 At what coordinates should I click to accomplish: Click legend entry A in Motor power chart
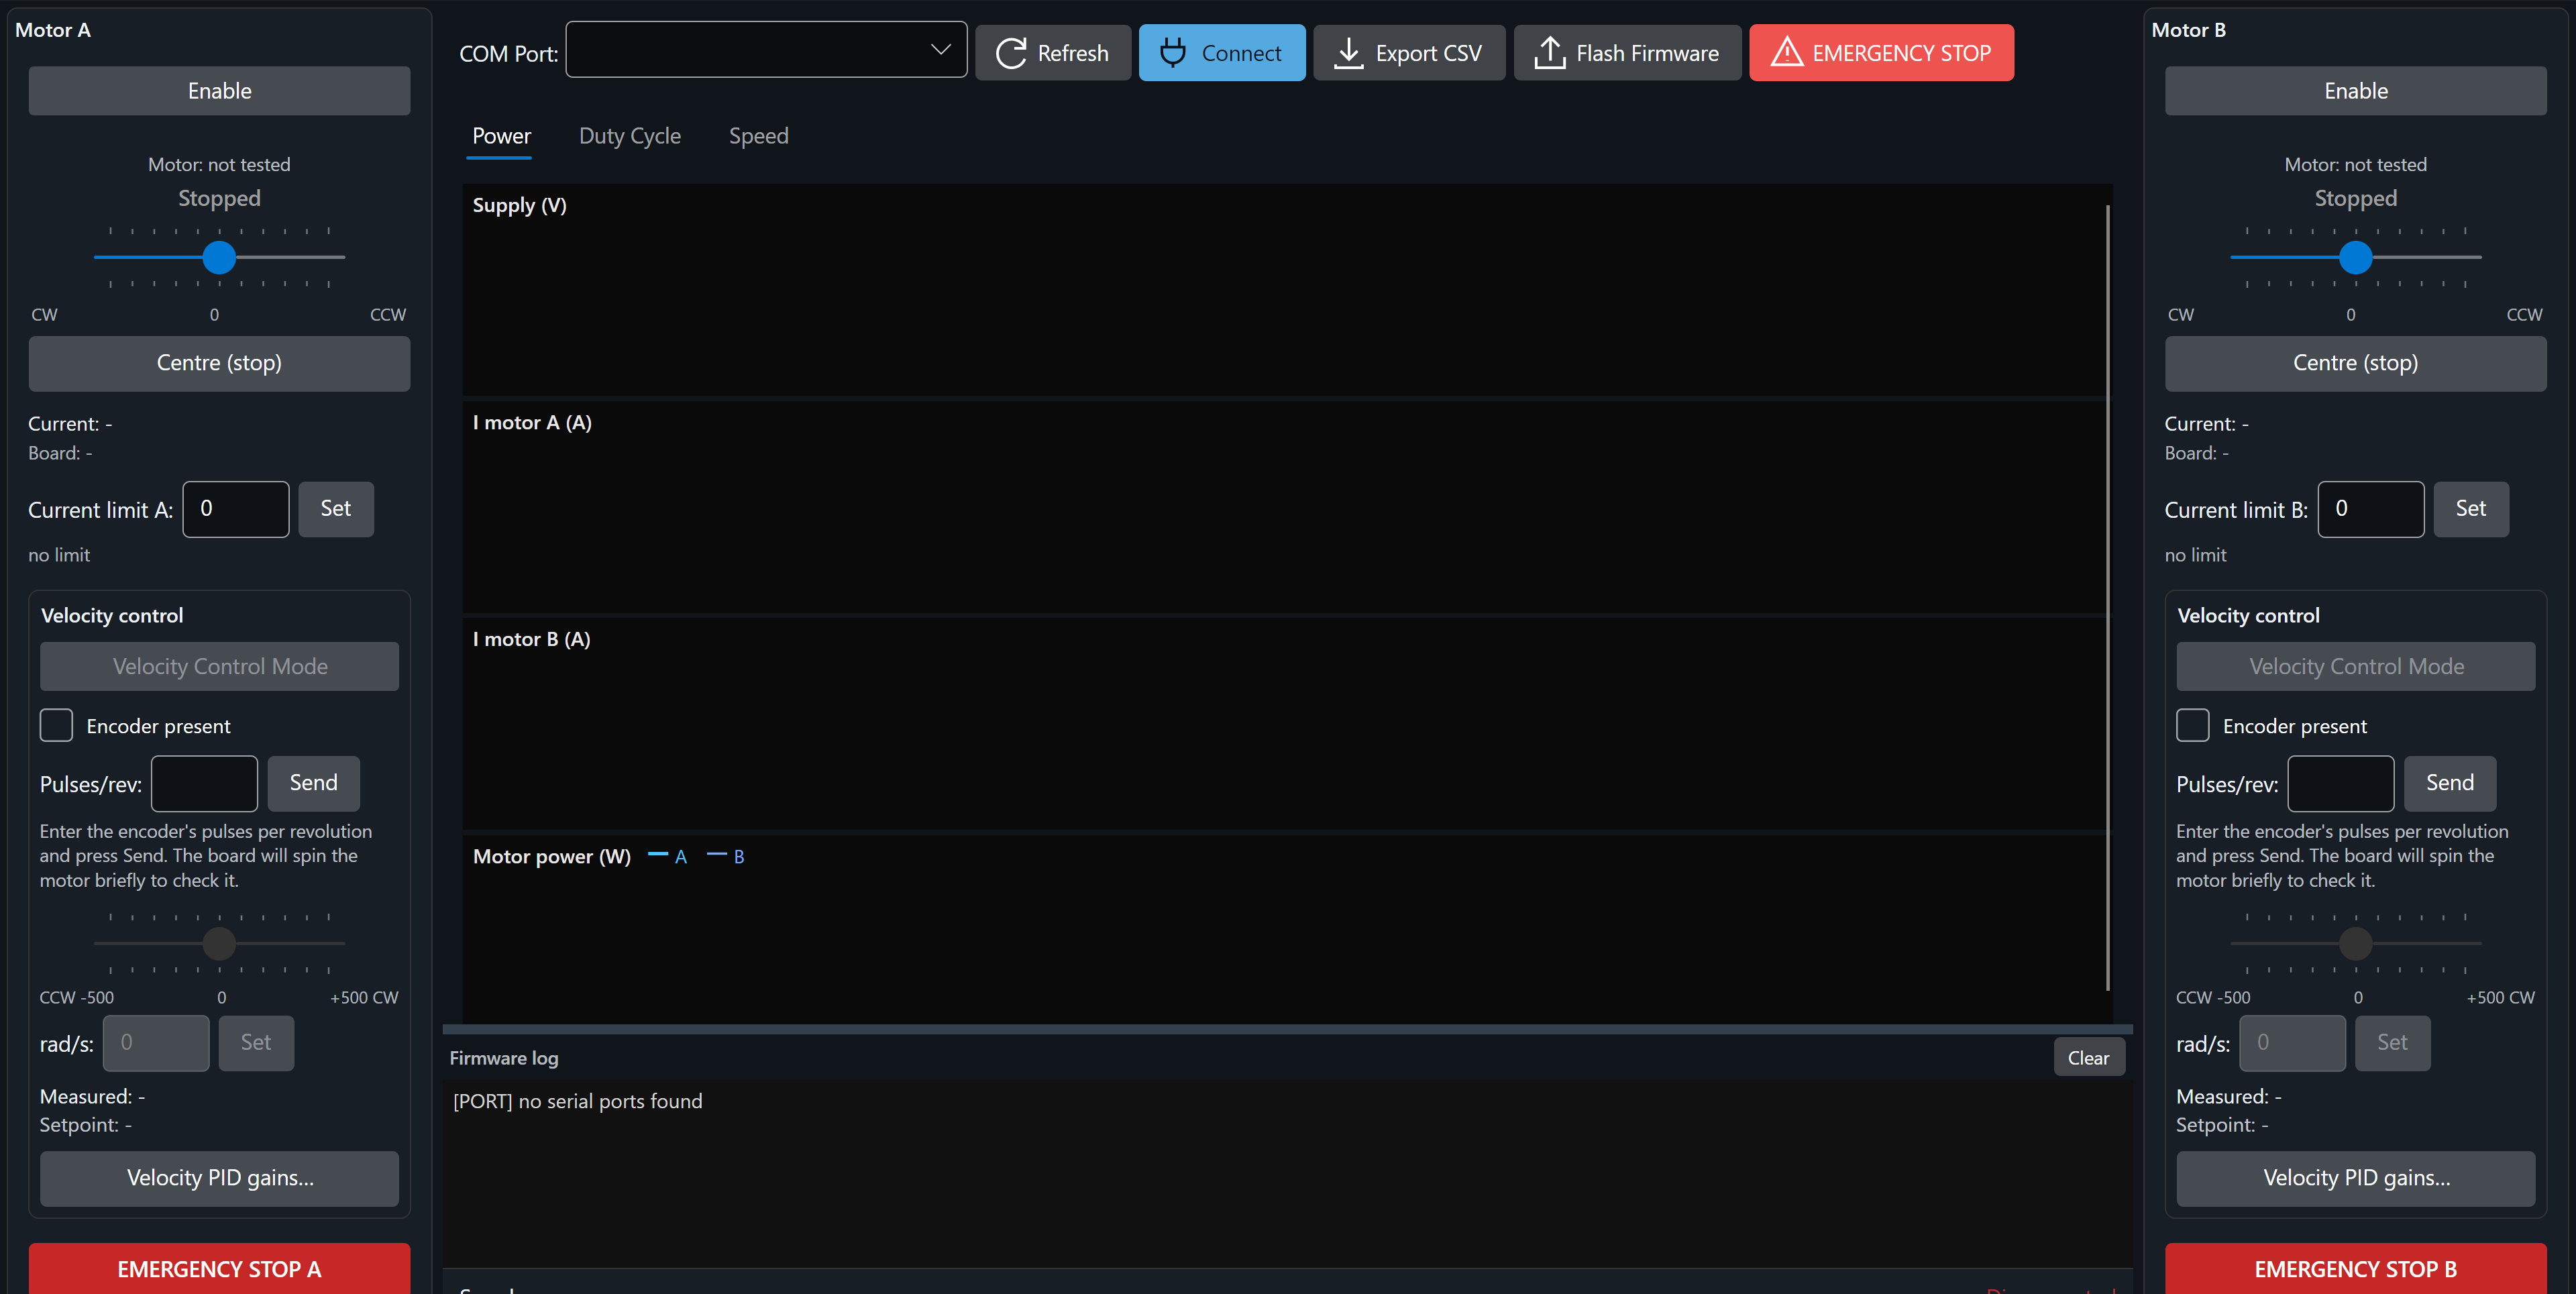tap(668, 856)
